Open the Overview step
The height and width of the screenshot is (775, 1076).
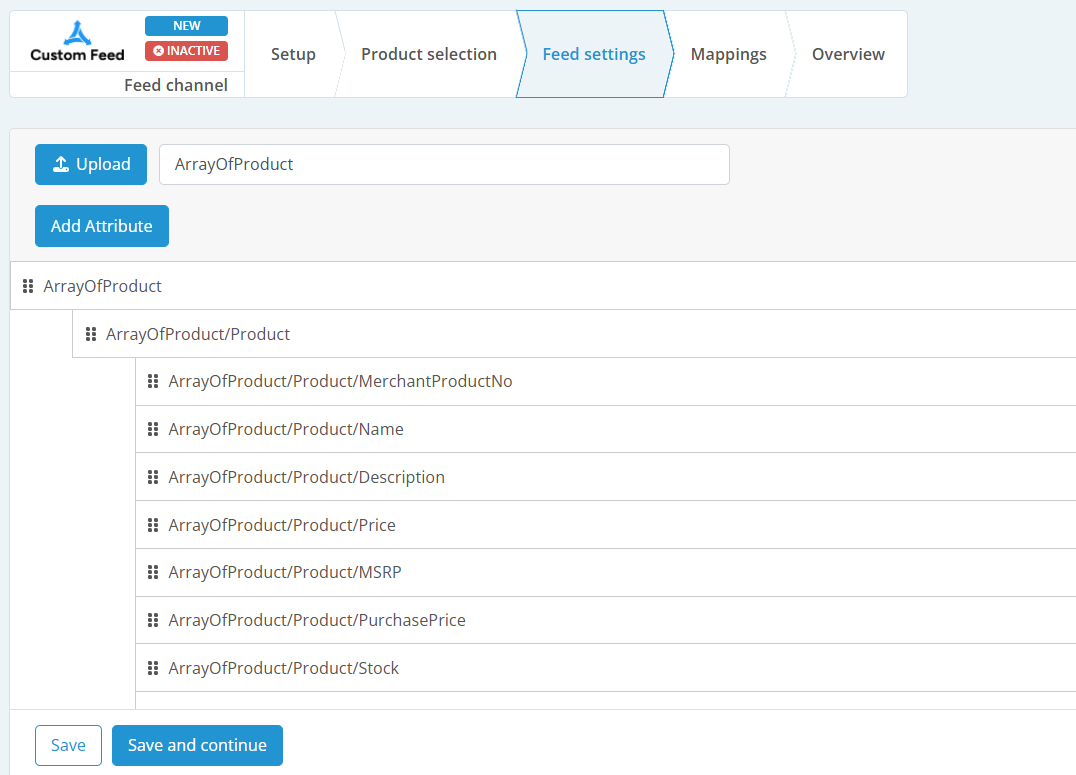pos(848,54)
